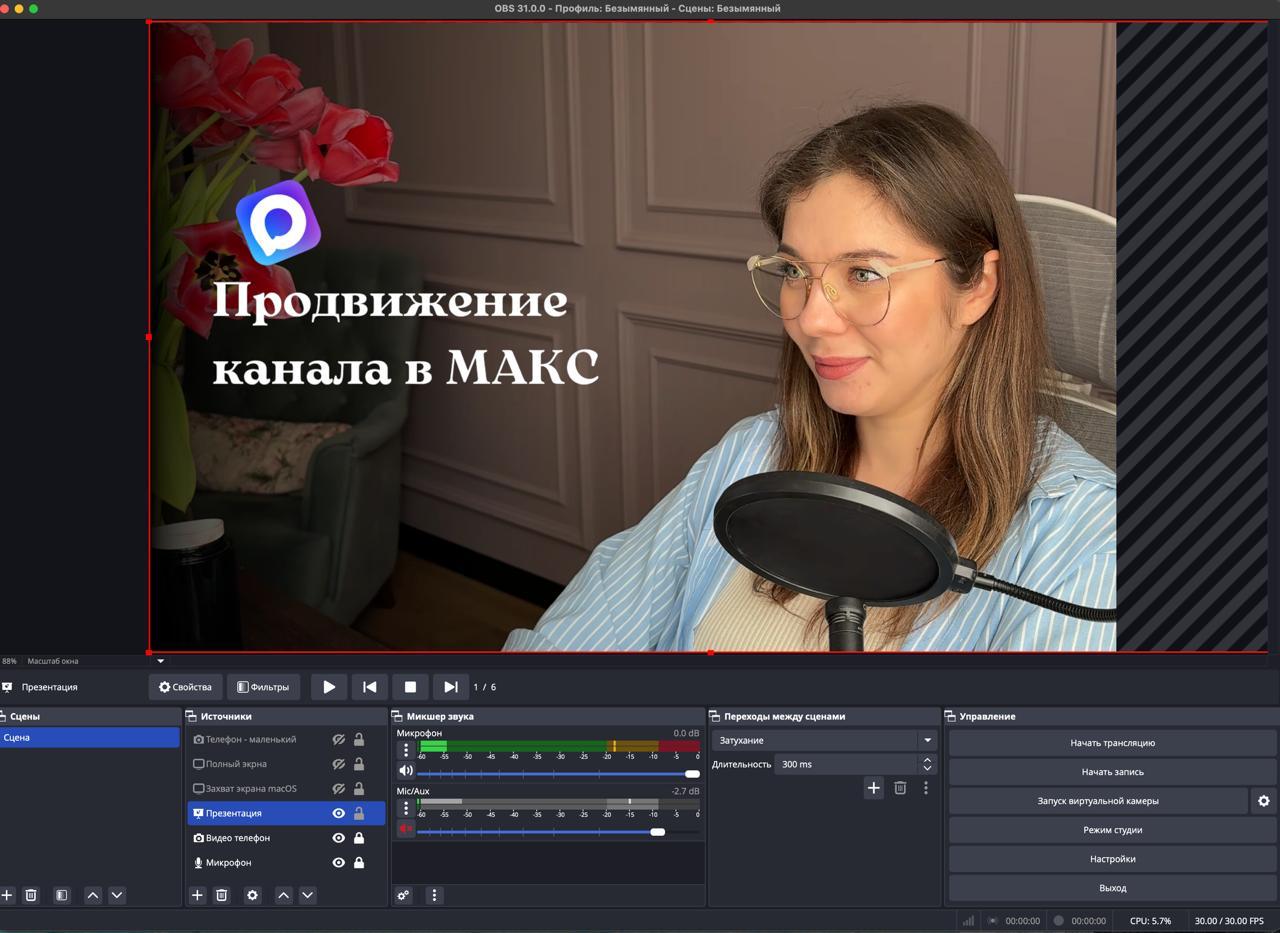Image resolution: width=1280 pixels, height=933 pixels.
Task: Open the Масштаб окна dropdown arrow
Action: click(160, 660)
